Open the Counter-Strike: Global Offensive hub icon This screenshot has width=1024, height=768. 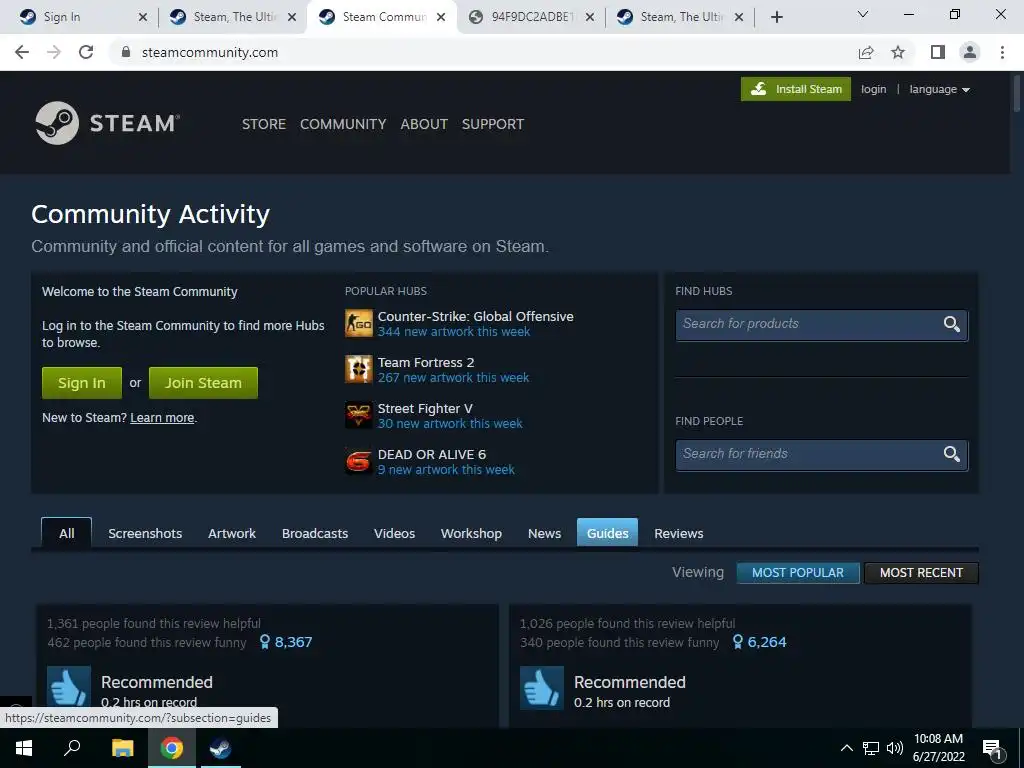[359, 323]
